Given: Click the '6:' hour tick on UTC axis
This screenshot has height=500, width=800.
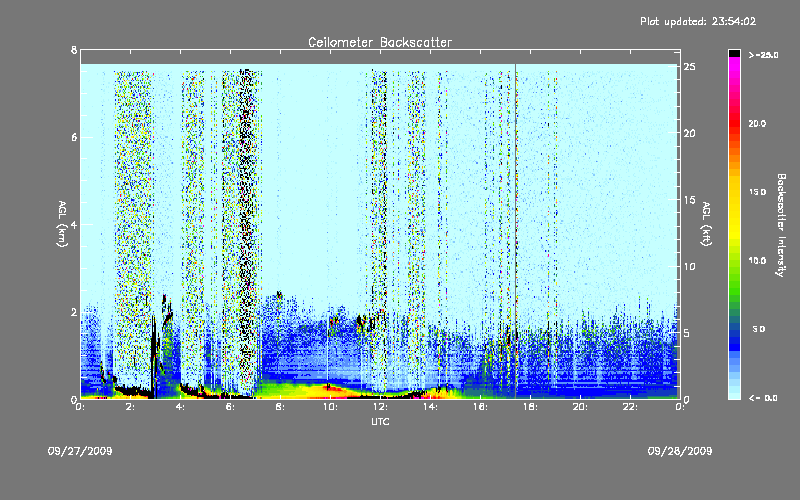Looking at the screenshot, I should tap(230, 407).
